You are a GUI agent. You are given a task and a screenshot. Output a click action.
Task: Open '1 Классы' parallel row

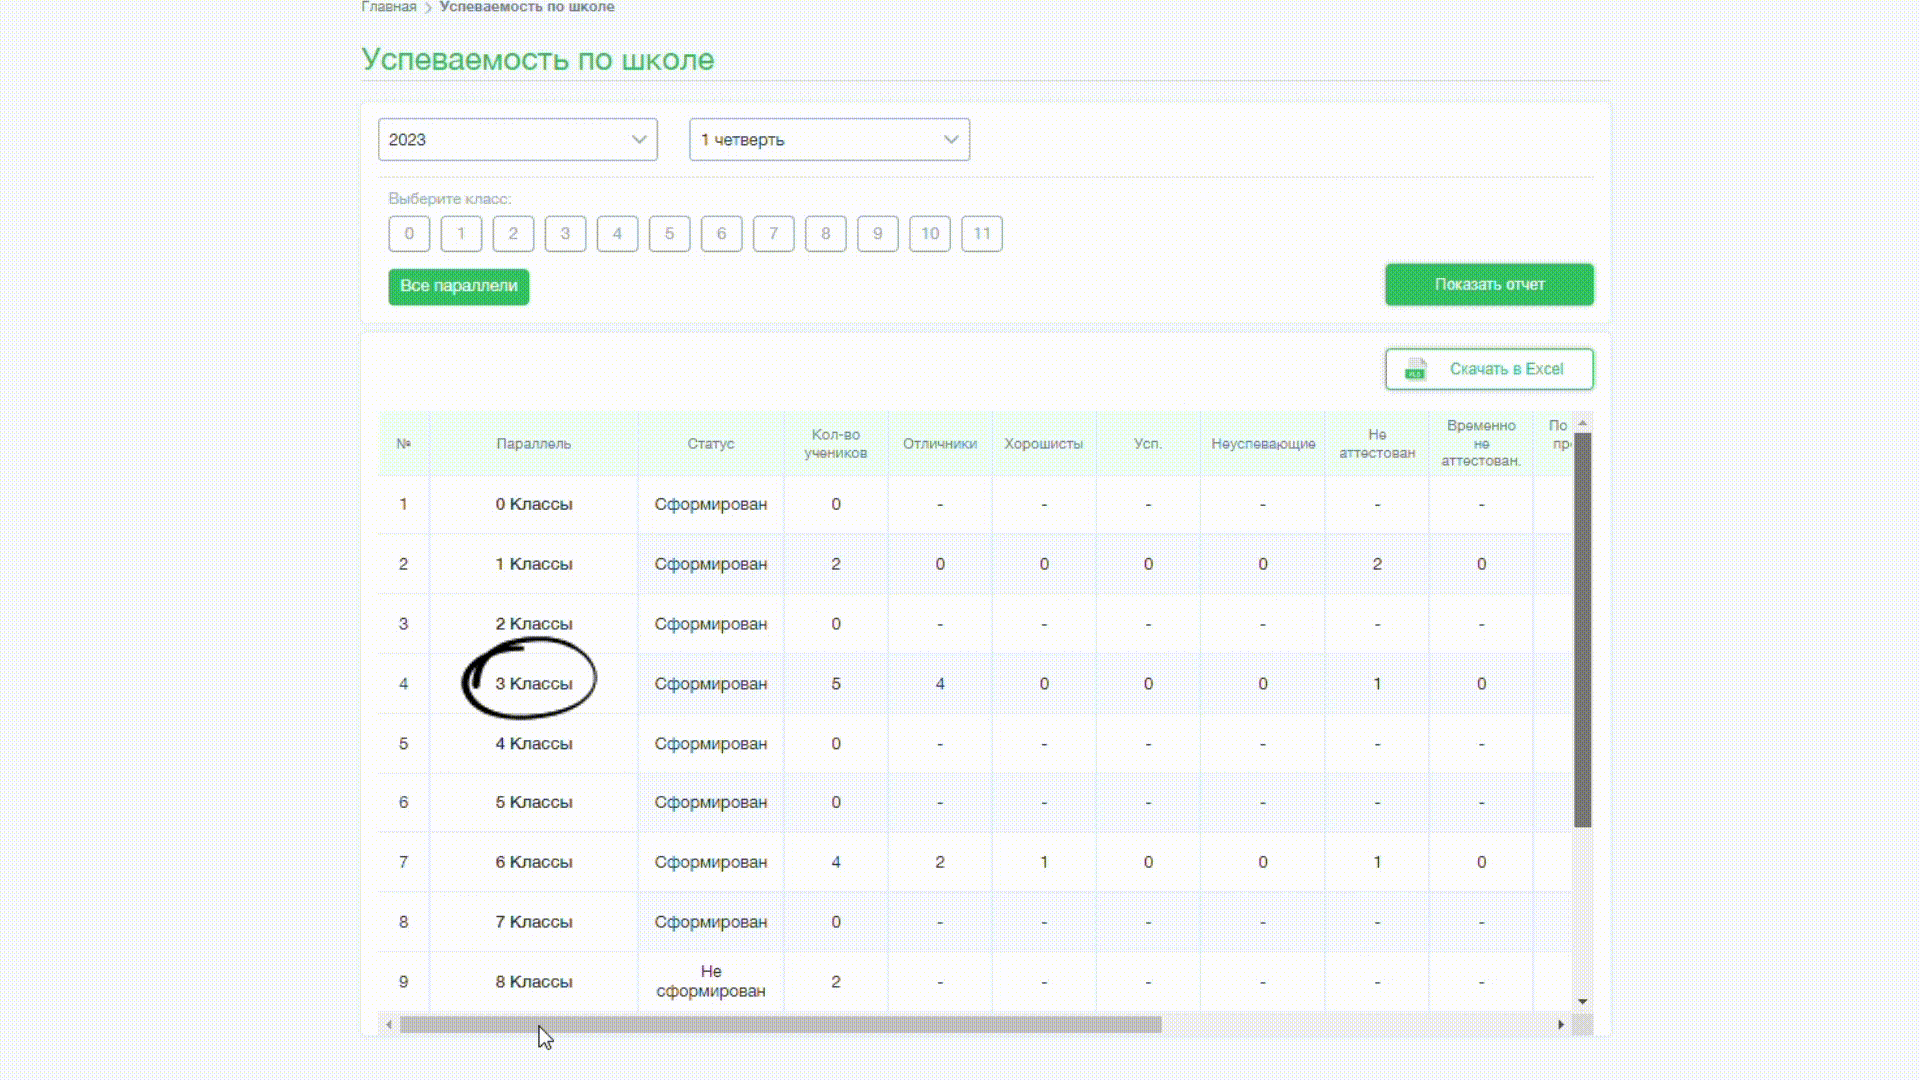point(534,564)
